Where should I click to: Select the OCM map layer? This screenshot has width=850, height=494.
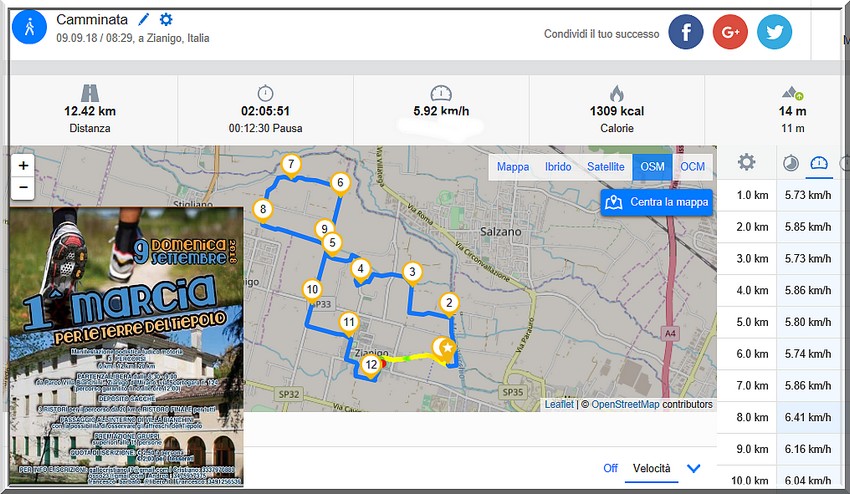692,167
